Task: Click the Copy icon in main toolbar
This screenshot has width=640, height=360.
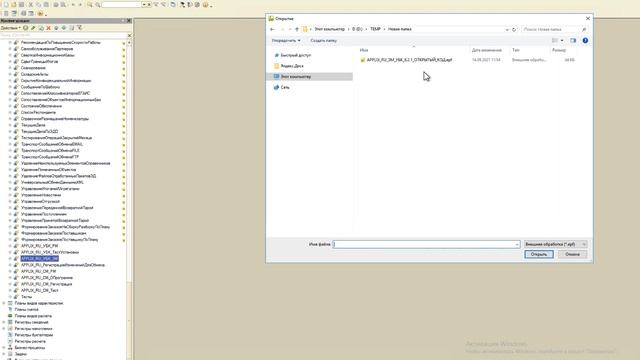Action: click(x=38, y=4)
